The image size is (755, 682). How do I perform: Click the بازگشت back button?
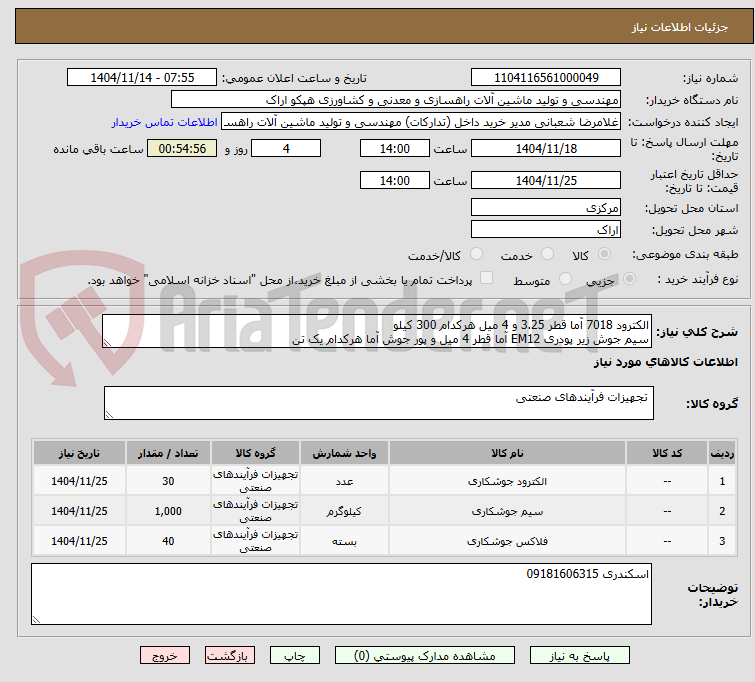(x=230, y=656)
